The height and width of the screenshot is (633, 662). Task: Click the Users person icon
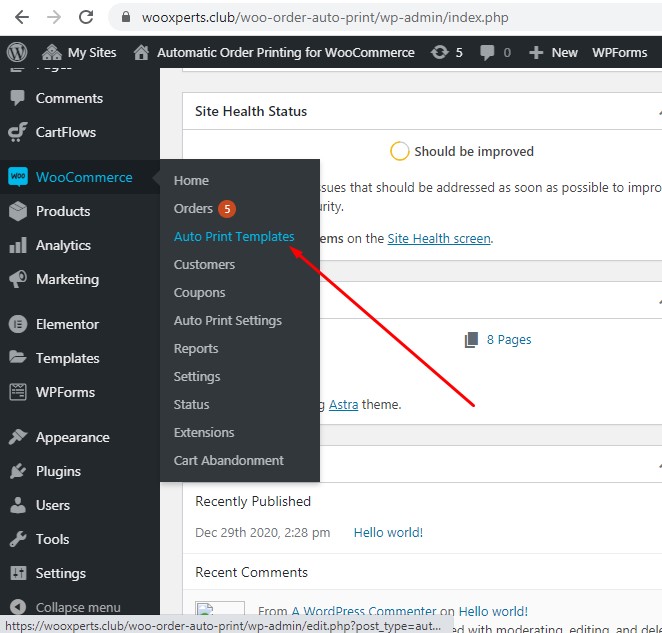click(18, 505)
